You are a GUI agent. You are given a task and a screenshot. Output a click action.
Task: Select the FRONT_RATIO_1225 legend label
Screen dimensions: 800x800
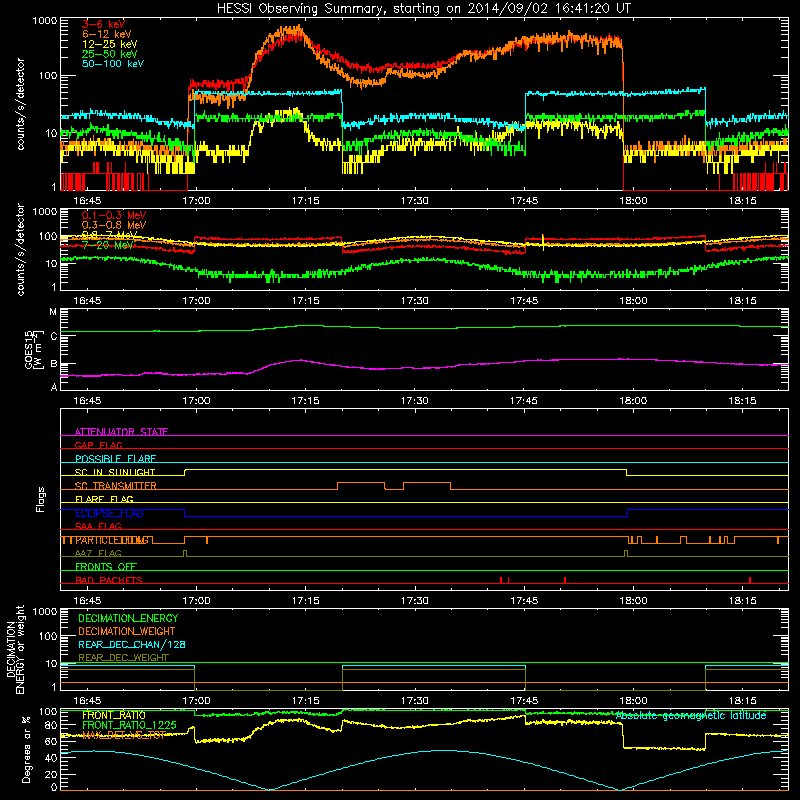pos(129,725)
